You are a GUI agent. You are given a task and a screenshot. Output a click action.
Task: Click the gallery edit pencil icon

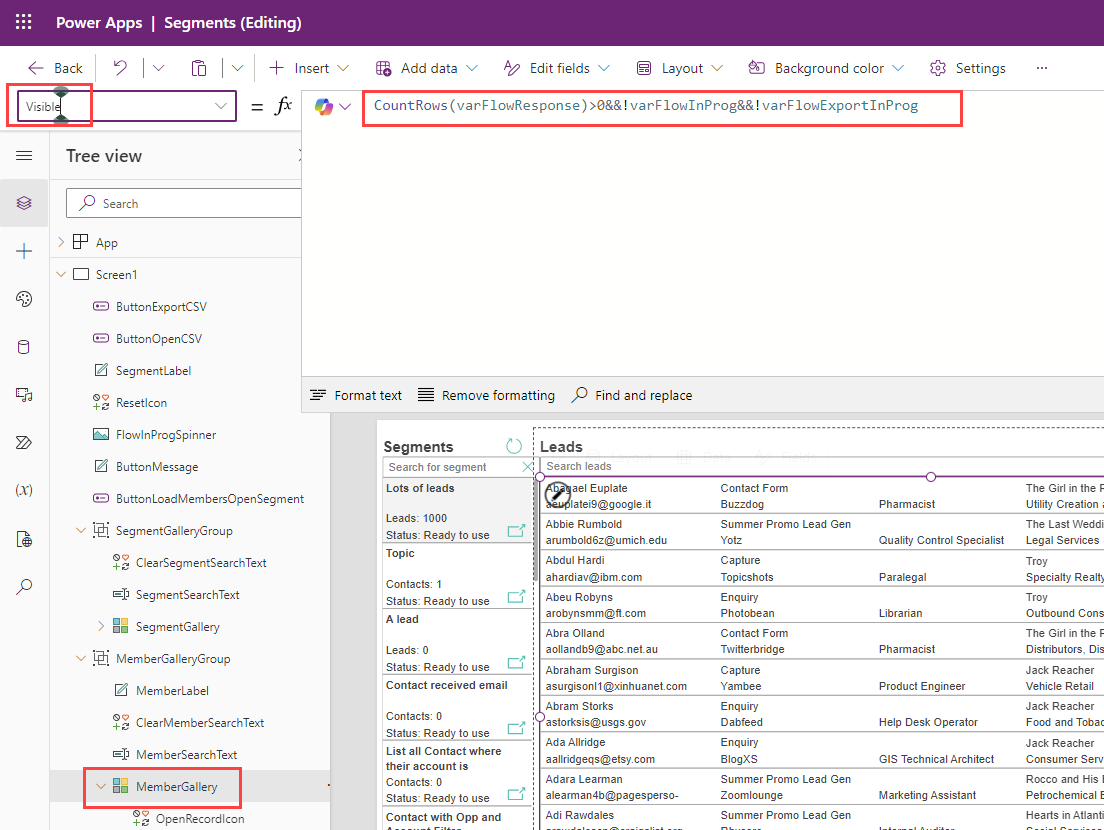[x=558, y=496]
